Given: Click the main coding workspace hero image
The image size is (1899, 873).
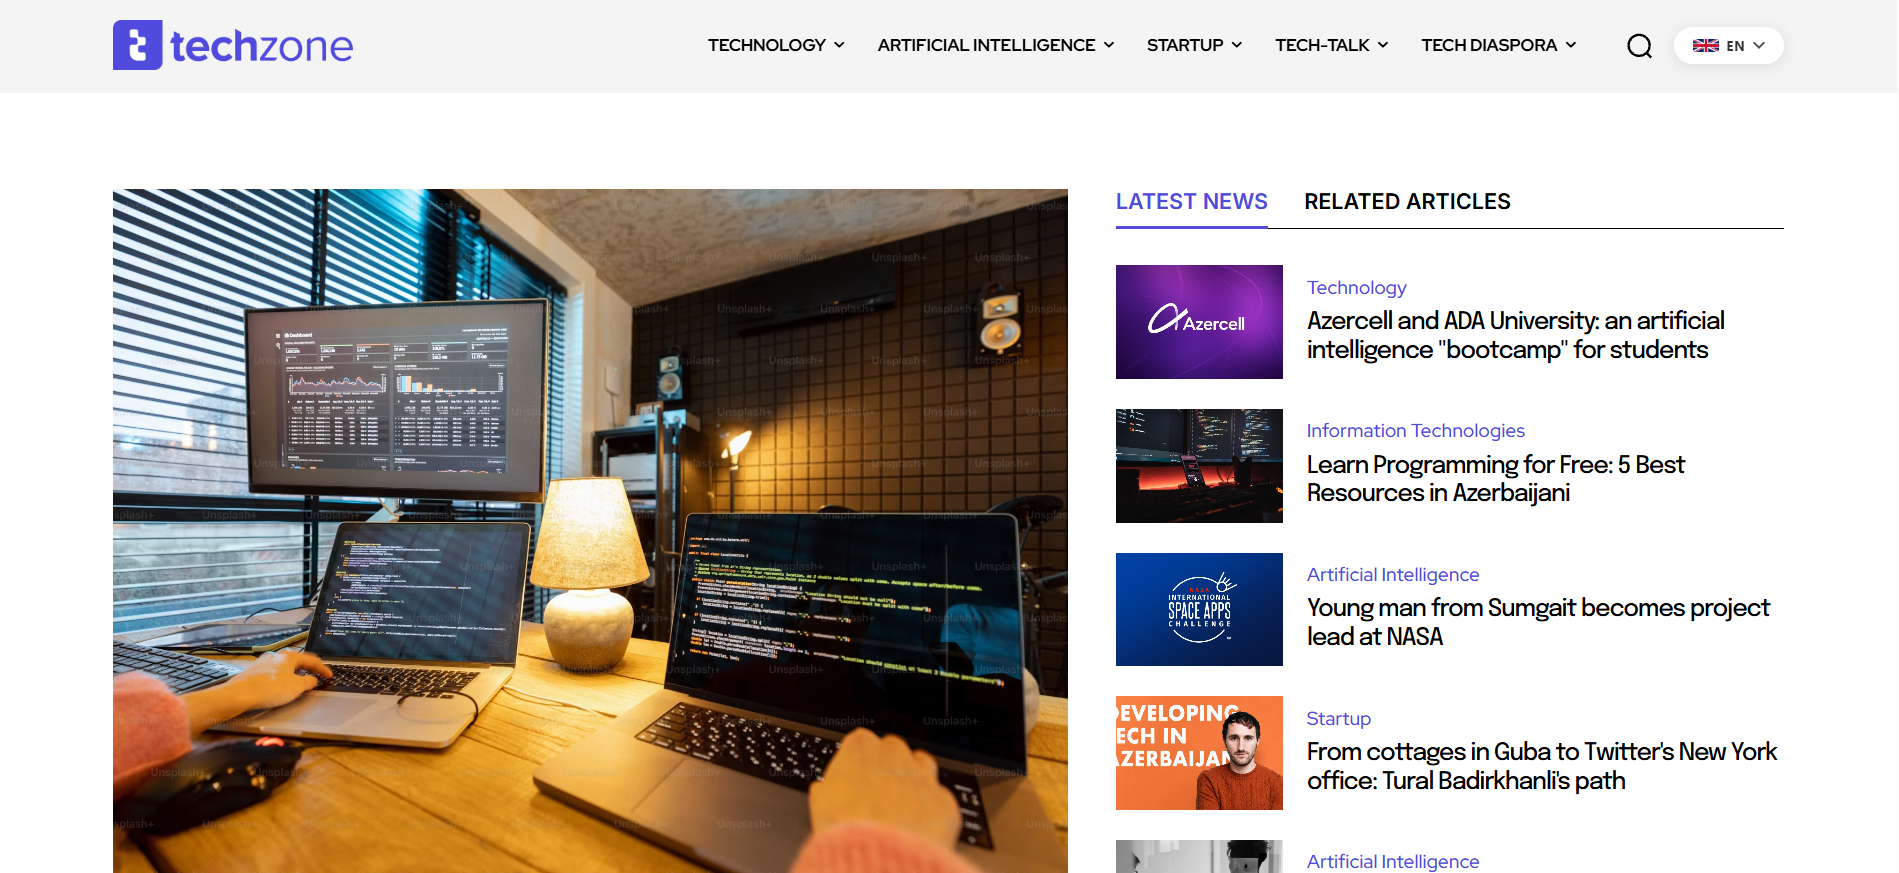Looking at the screenshot, I should coord(590,531).
